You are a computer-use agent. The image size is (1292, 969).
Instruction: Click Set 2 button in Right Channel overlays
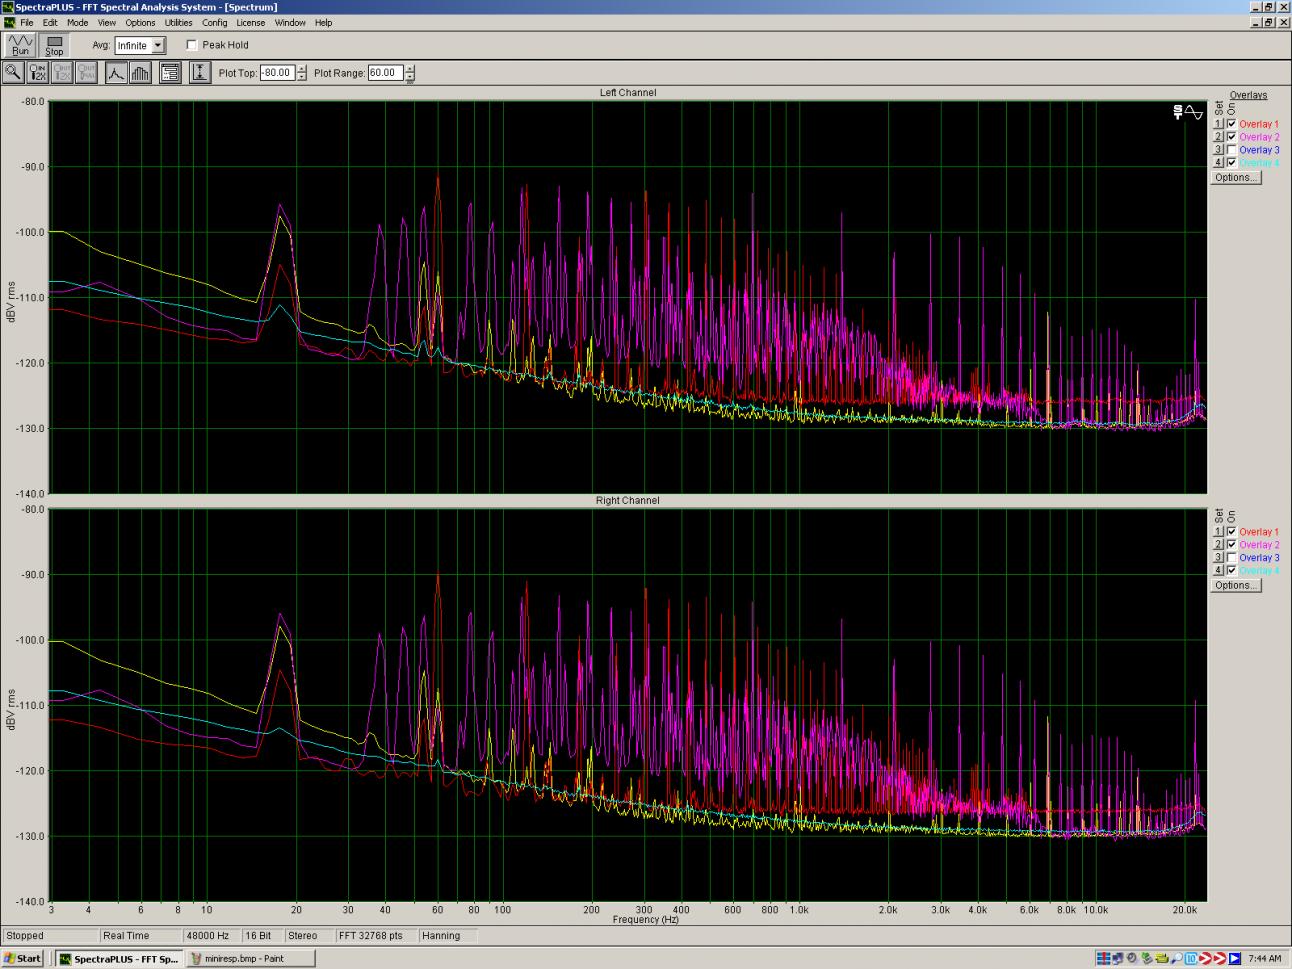coord(1219,545)
